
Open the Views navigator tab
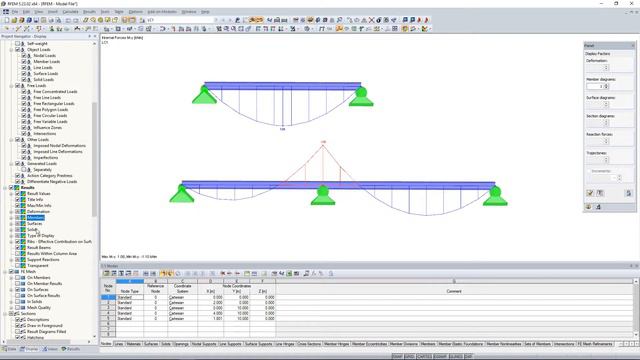50,349
